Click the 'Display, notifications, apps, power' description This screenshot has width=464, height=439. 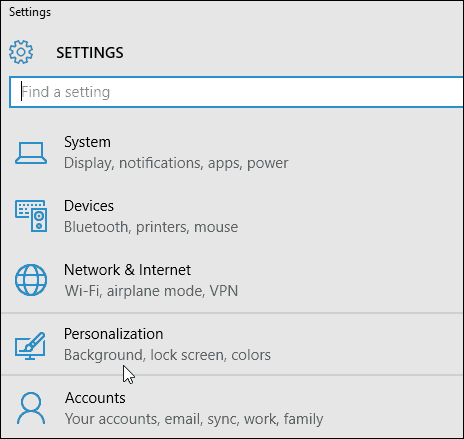(176, 163)
